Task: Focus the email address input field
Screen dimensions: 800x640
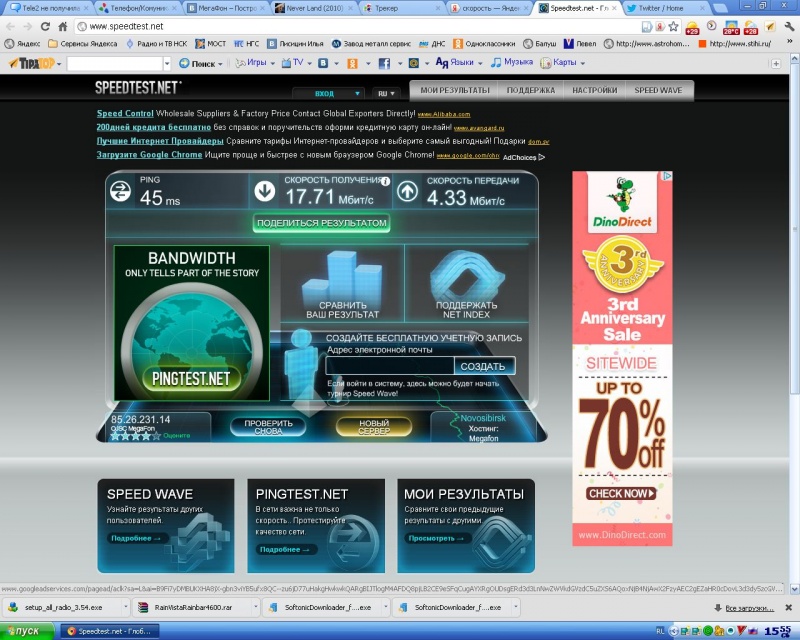Action: coord(390,366)
